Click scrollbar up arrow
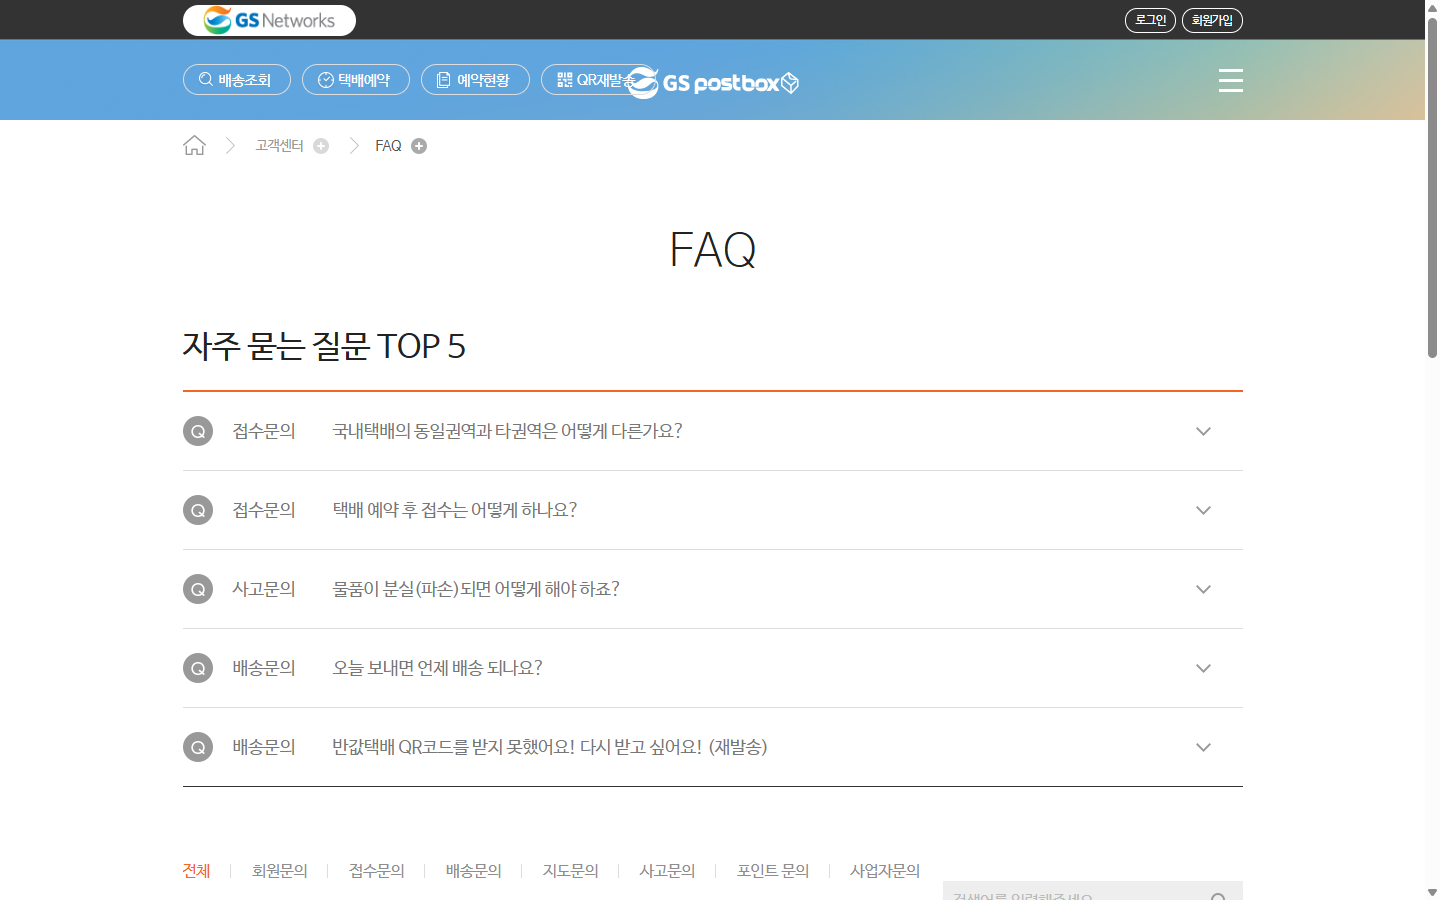 [1432, 7]
